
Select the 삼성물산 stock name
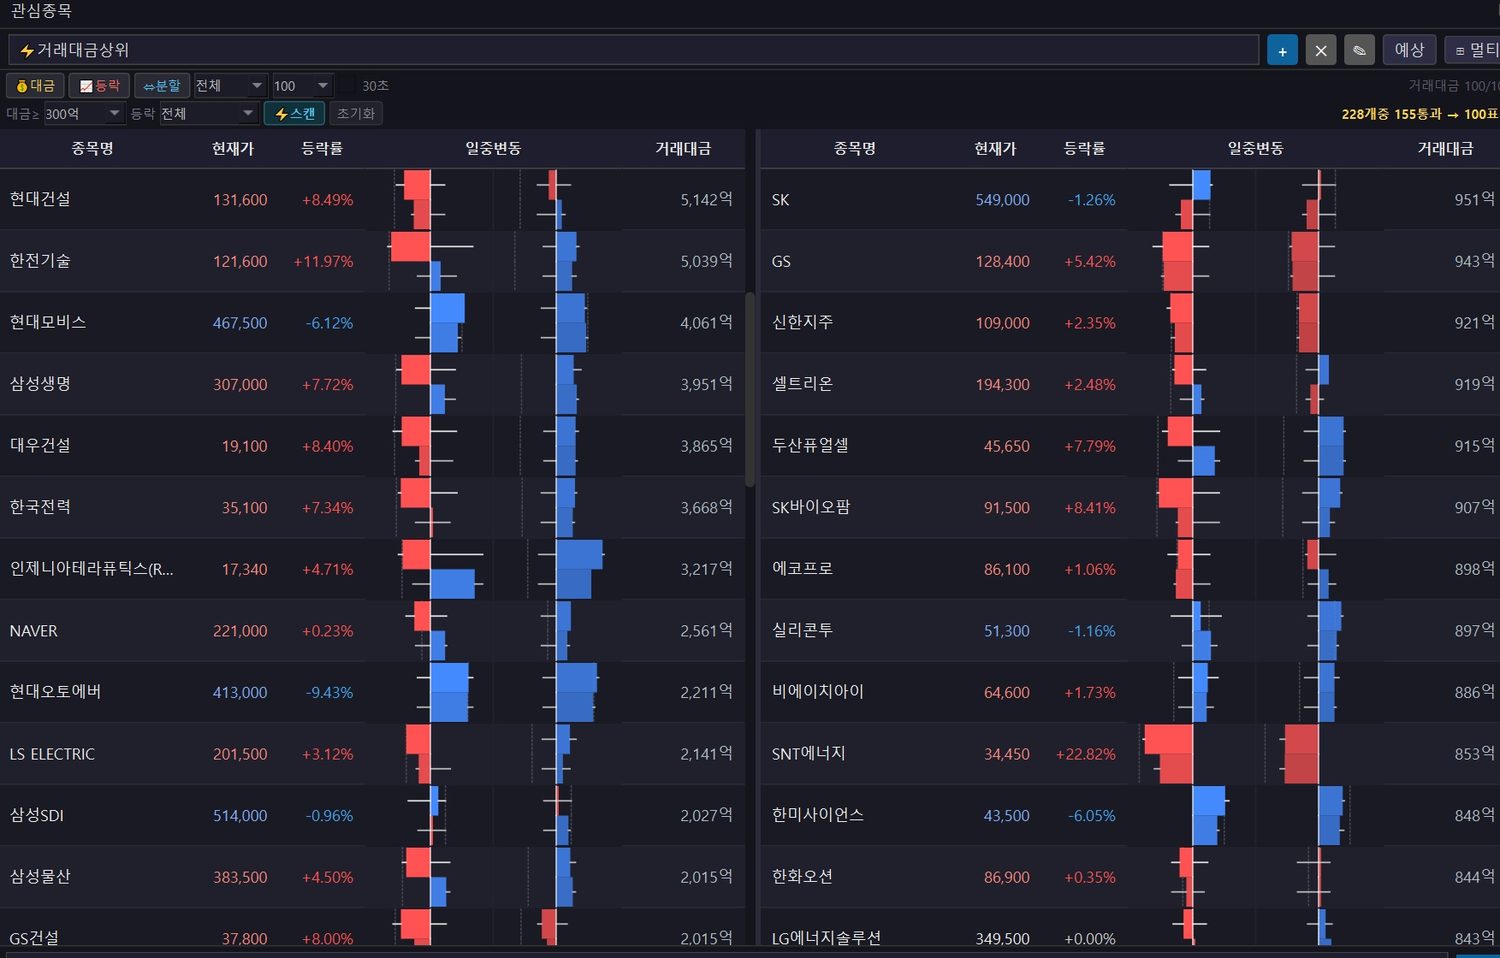40,877
